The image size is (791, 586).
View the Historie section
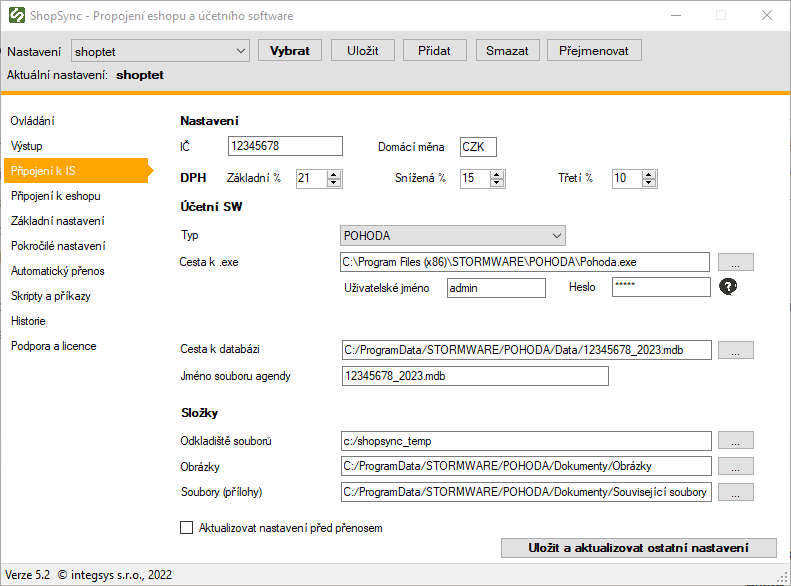(x=28, y=321)
